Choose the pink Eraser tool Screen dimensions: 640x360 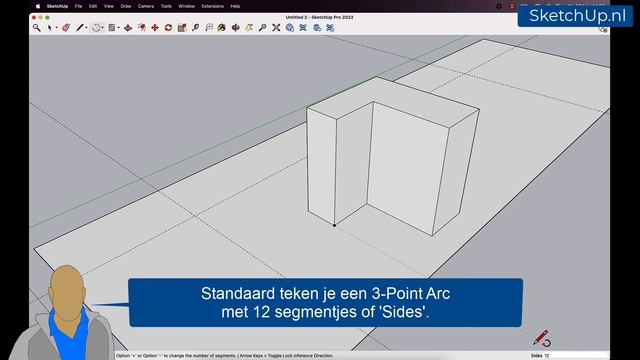point(66,28)
